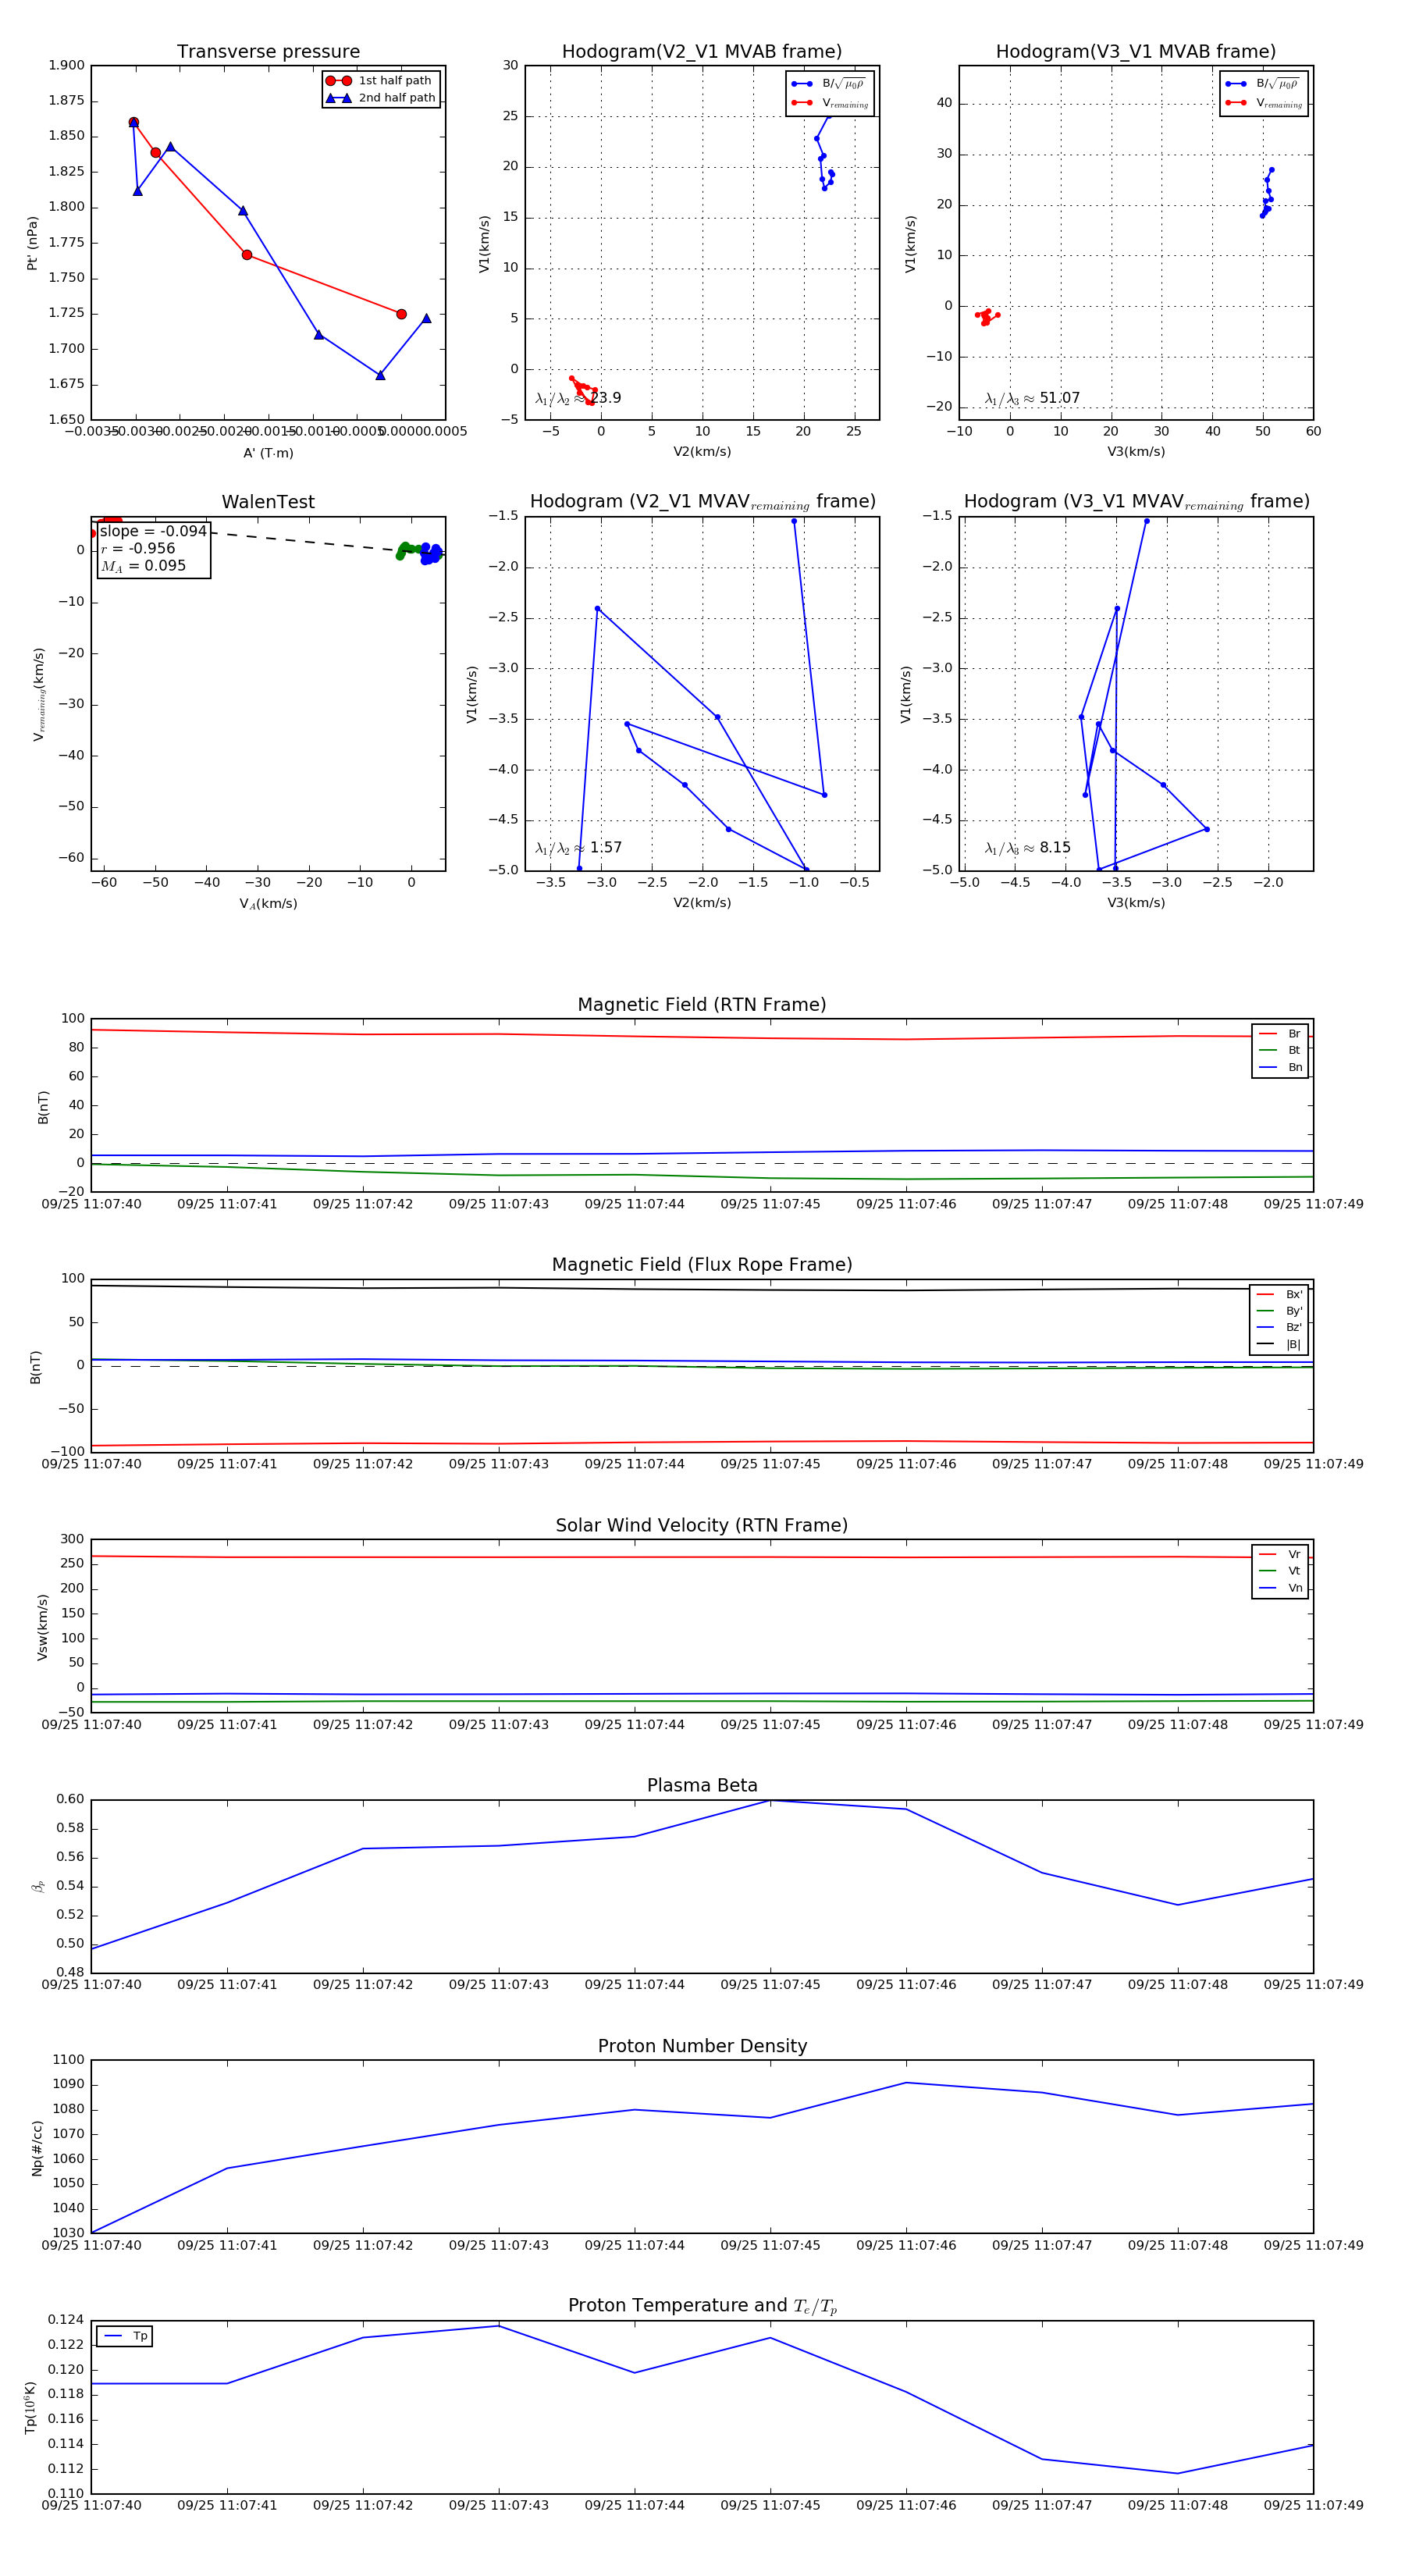Image resolution: width=1405 pixels, height=2576 pixels.
Task: Click the Magnetic Field (Flux Rope Frame) title
Action: pos(702,1264)
